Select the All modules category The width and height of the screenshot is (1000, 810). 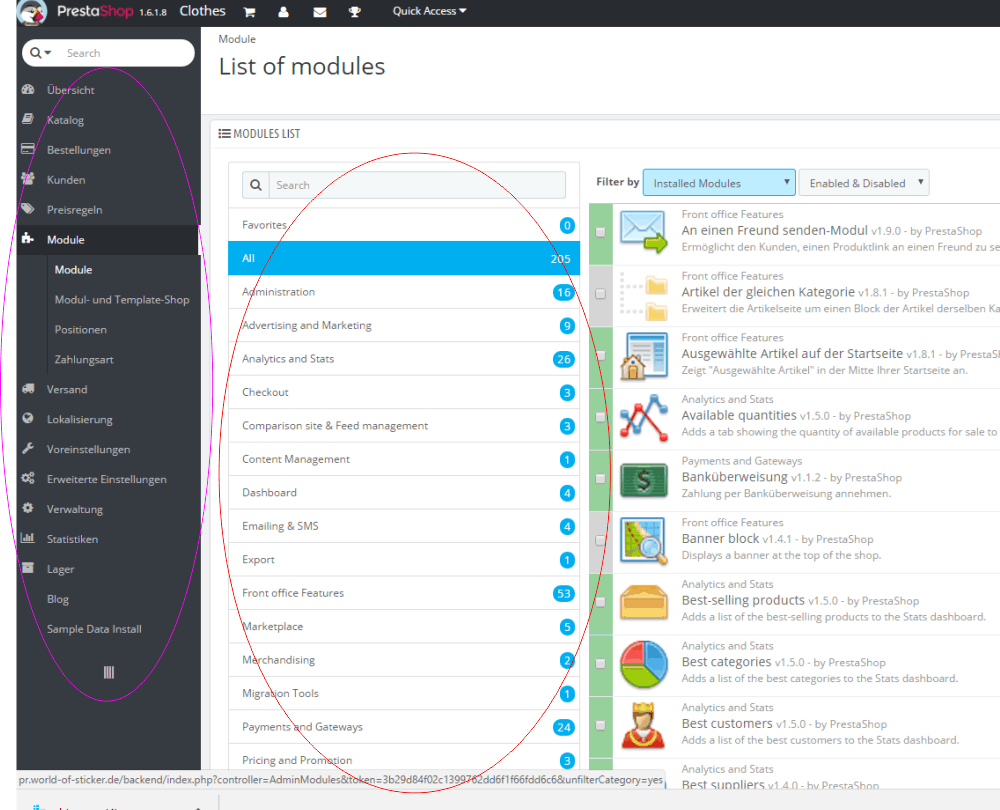pos(404,258)
